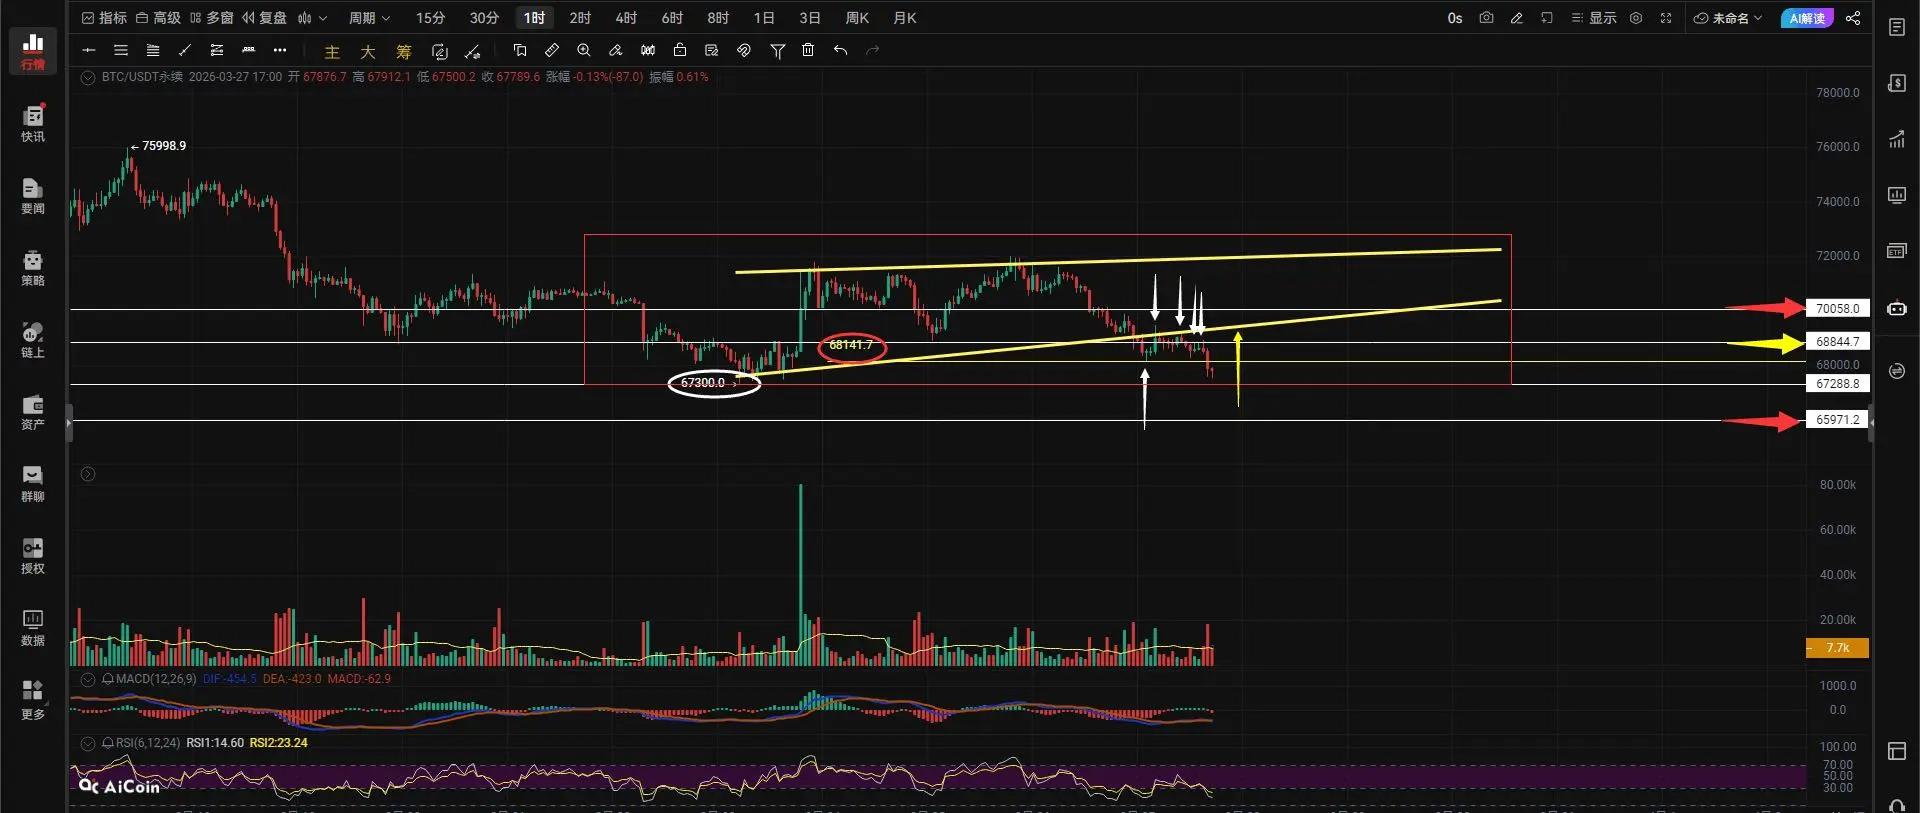
Task: Collapse the MACD indicator panel
Action: point(88,679)
